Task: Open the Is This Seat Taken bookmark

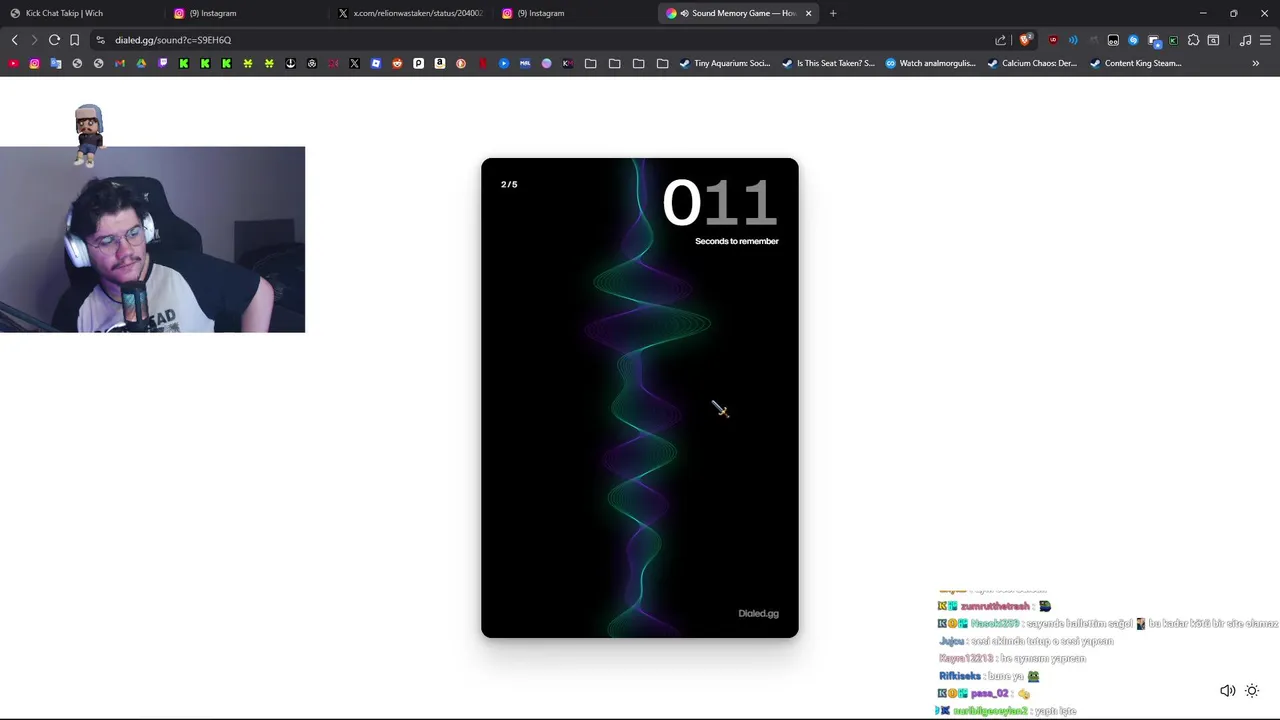Action: (x=828, y=63)
